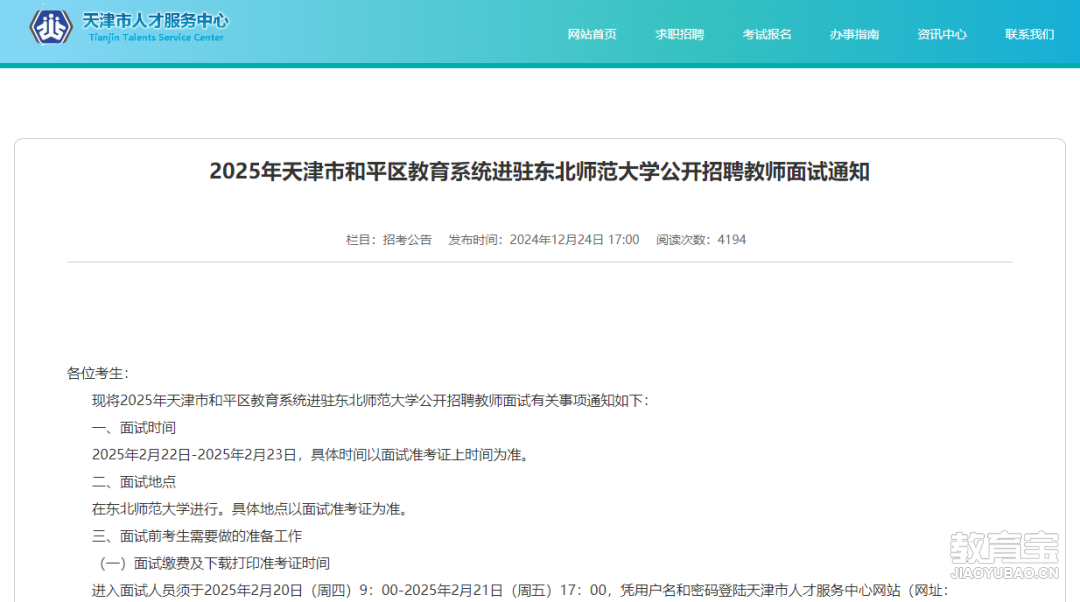Open the 求职招聘 navigation item
The height and width of the screenshot is (602, 1080).
coord(679,34)
